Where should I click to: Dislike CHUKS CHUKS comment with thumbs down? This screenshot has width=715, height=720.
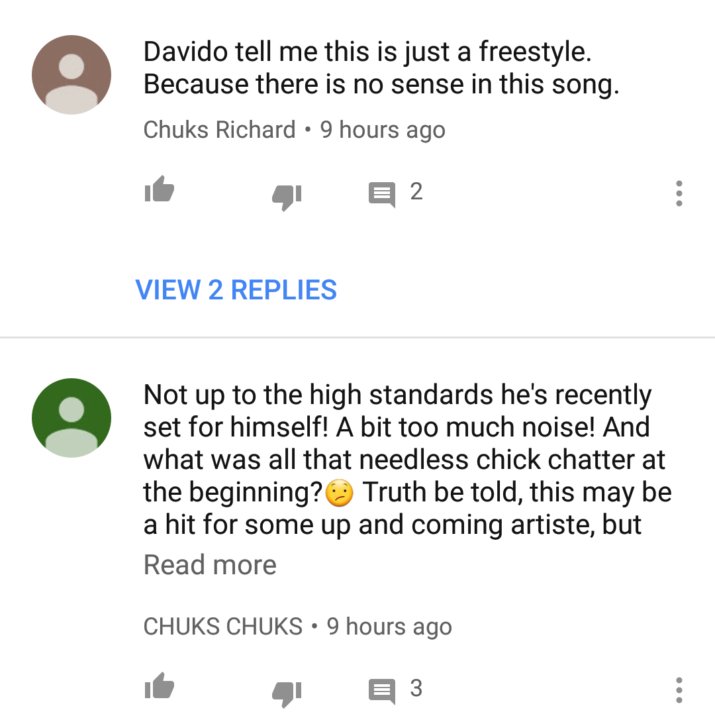click(x=287, y=694)
